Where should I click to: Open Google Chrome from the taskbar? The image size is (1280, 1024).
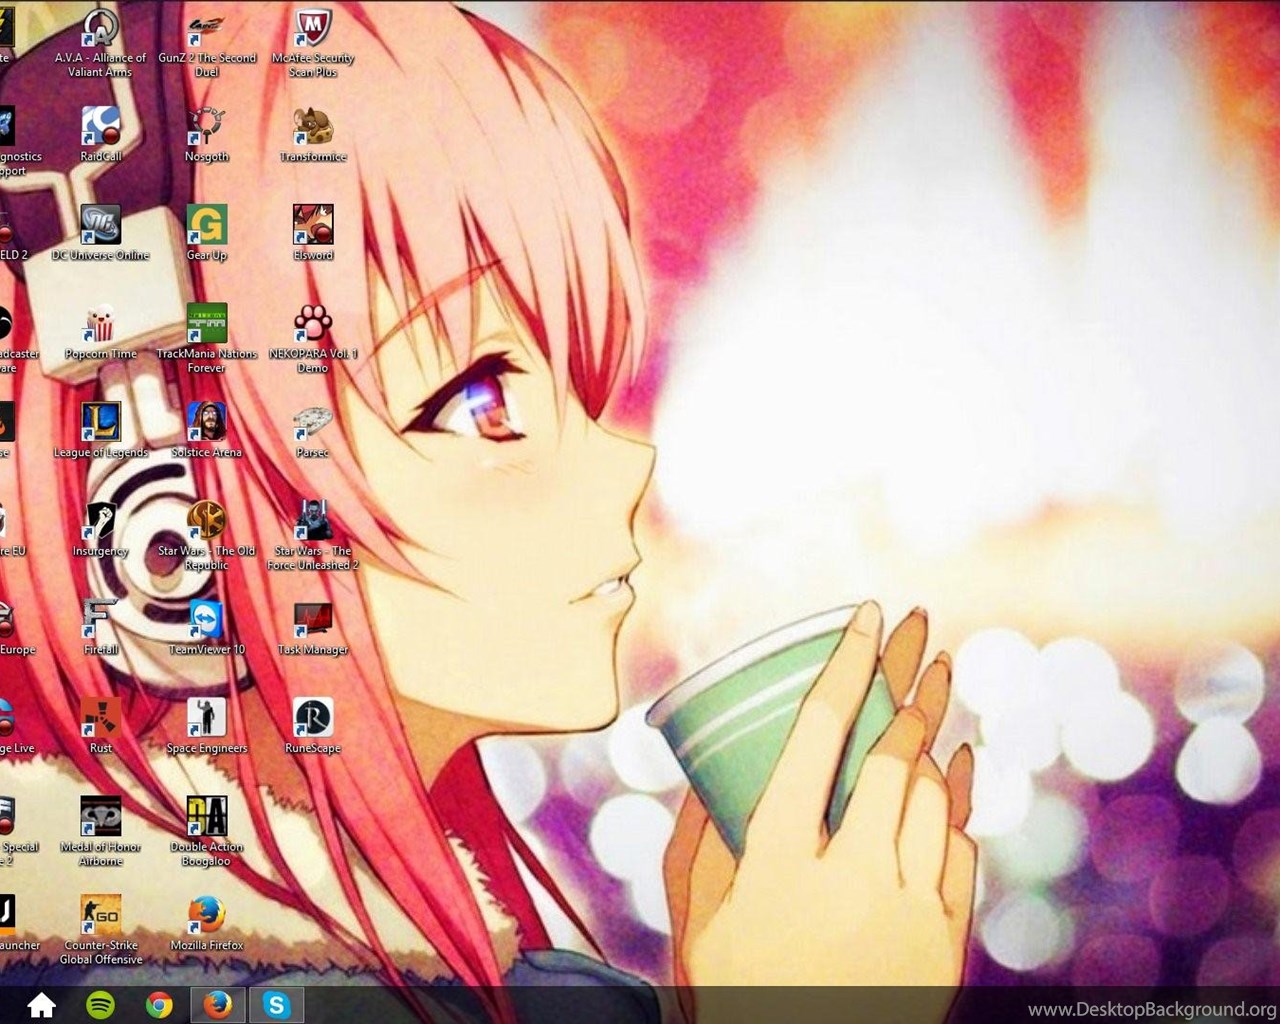159,1005
